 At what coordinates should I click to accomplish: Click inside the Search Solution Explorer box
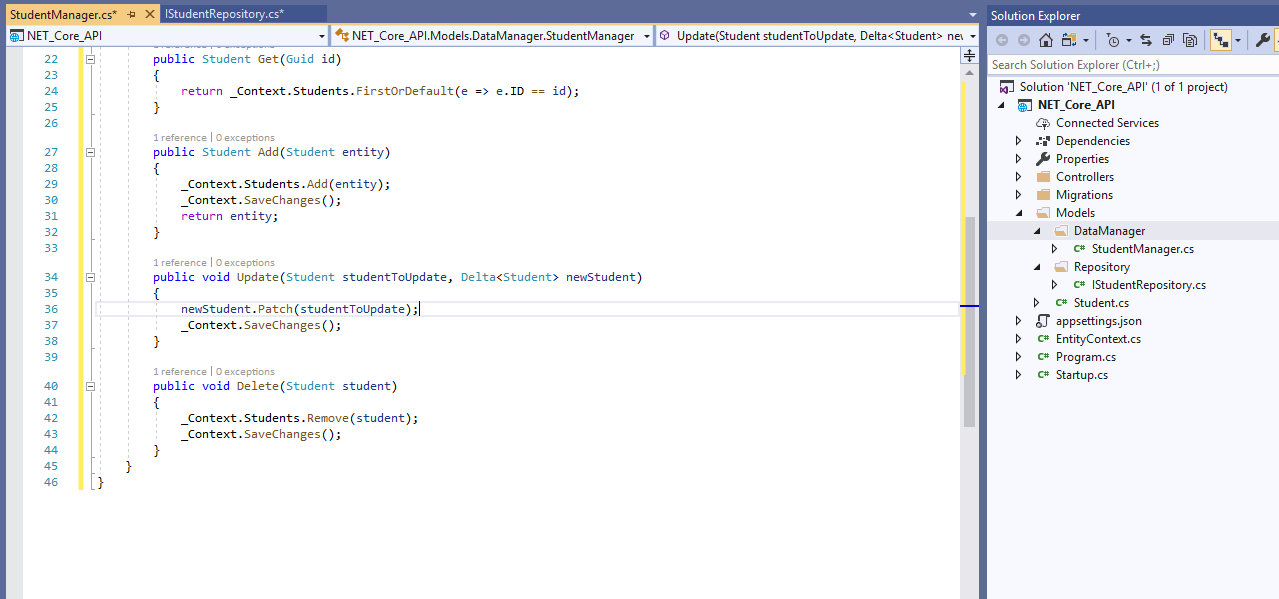[x=1100, y=64]
